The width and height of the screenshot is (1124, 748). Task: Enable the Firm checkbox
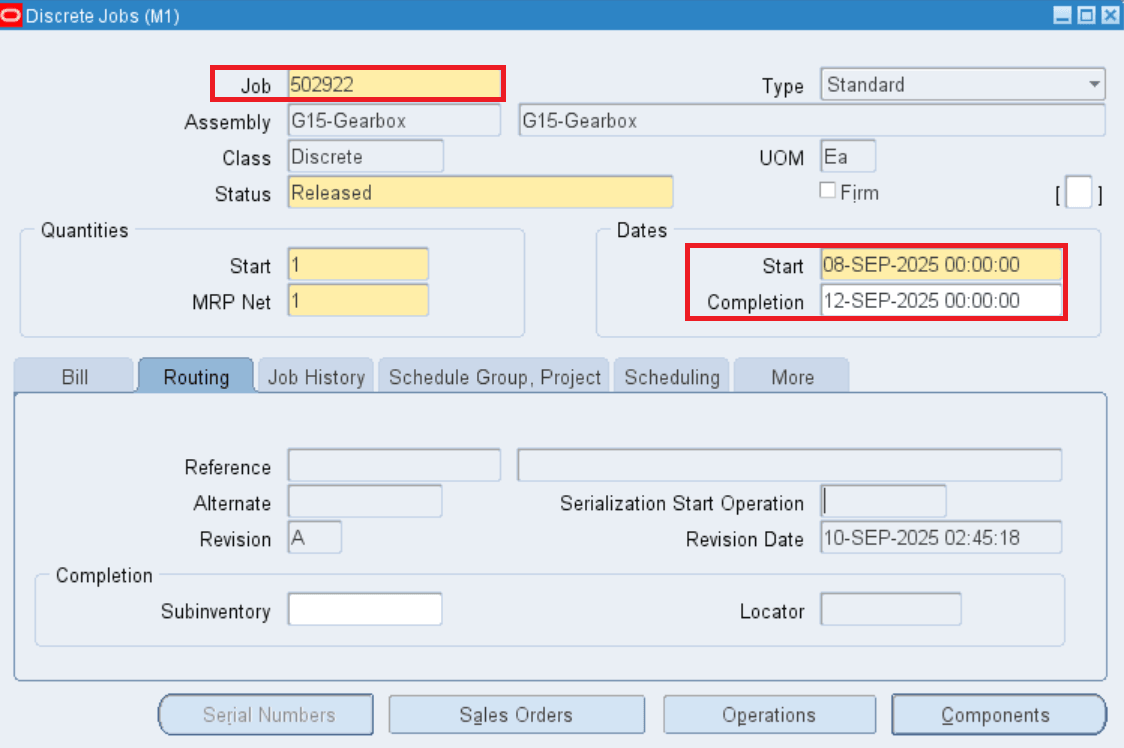click(827, 191)
